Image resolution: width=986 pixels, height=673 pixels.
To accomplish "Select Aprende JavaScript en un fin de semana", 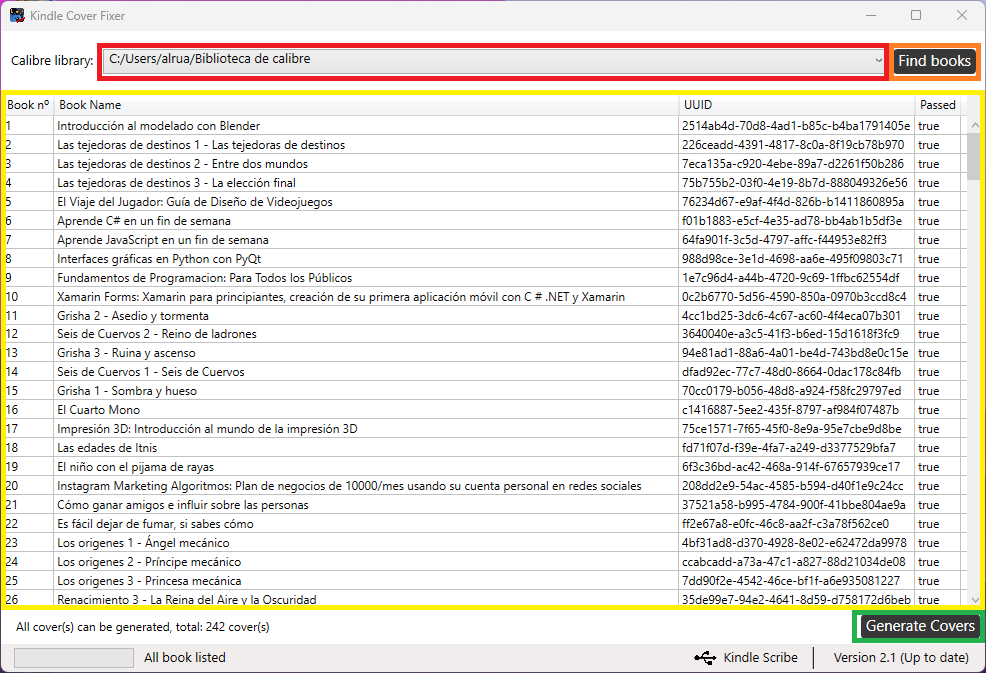I will (483, 240).
